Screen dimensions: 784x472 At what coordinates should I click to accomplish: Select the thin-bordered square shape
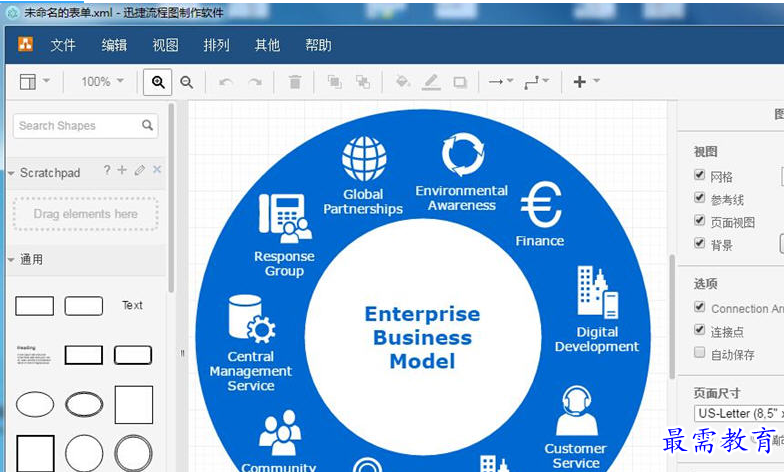(134, 404)
